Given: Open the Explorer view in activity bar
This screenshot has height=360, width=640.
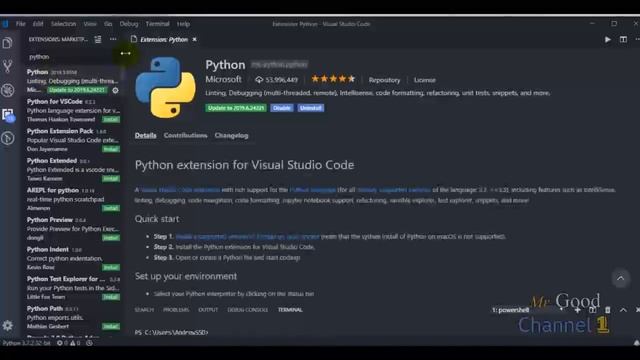Looking at the screenshot, I should click(7, 43).
